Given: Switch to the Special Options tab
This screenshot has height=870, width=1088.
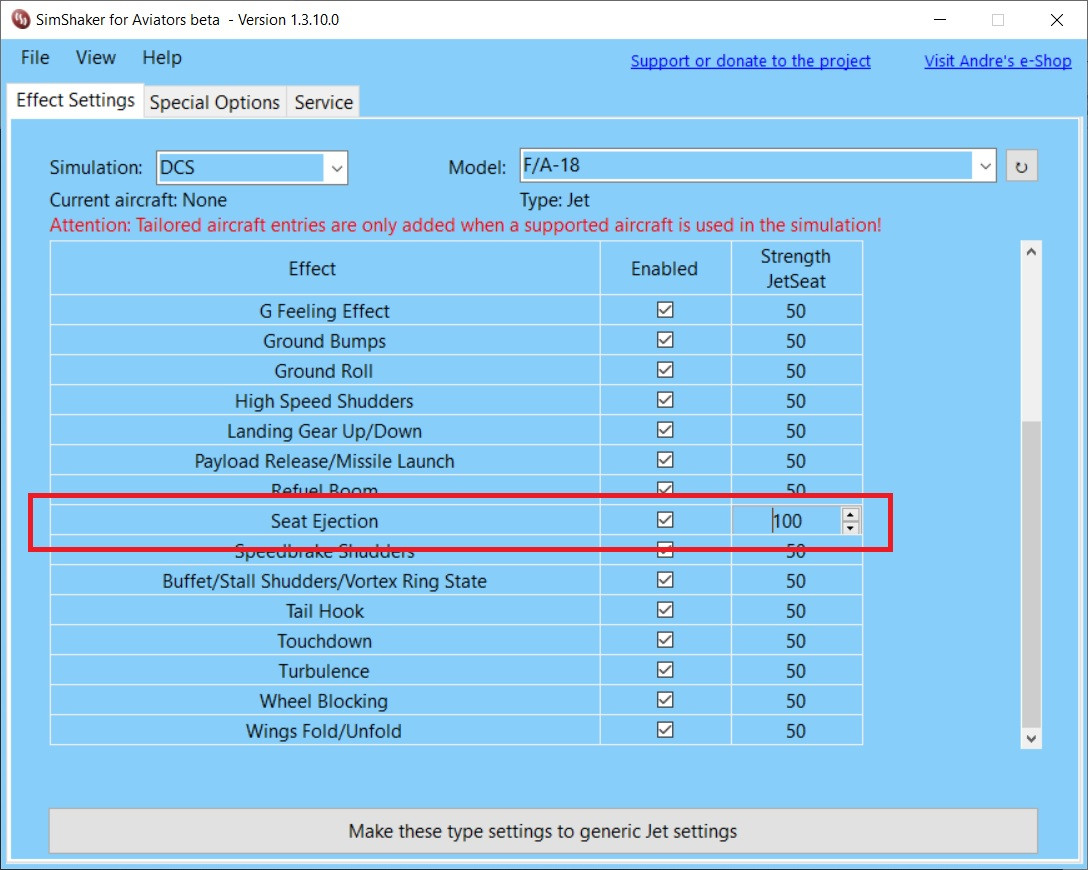Looking at the screenshot, I should click(214, 102).
